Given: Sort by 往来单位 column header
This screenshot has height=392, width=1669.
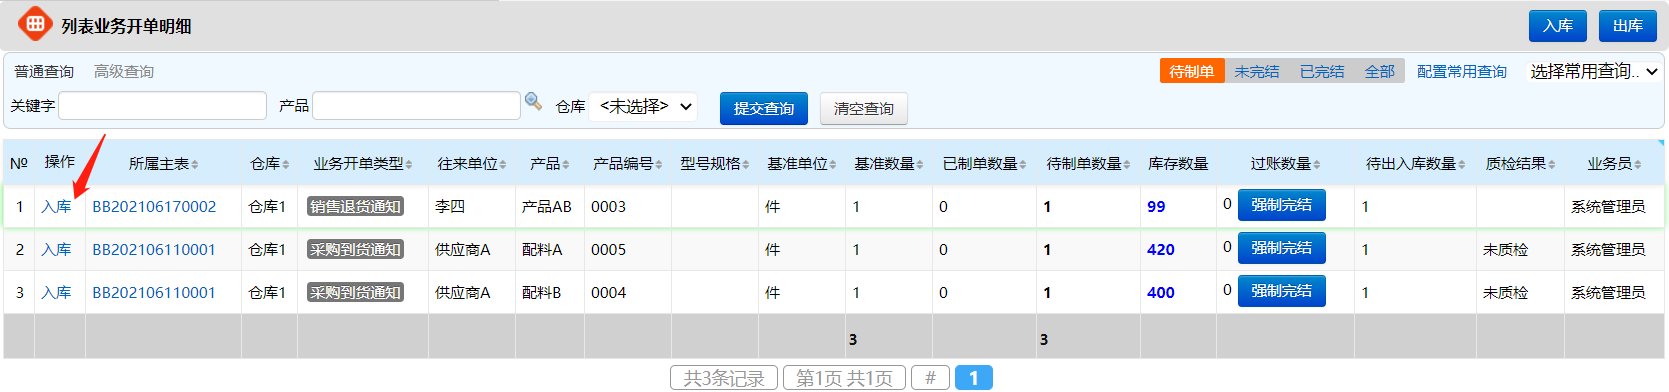Looking at the screenshot, I should click(471, 163).
